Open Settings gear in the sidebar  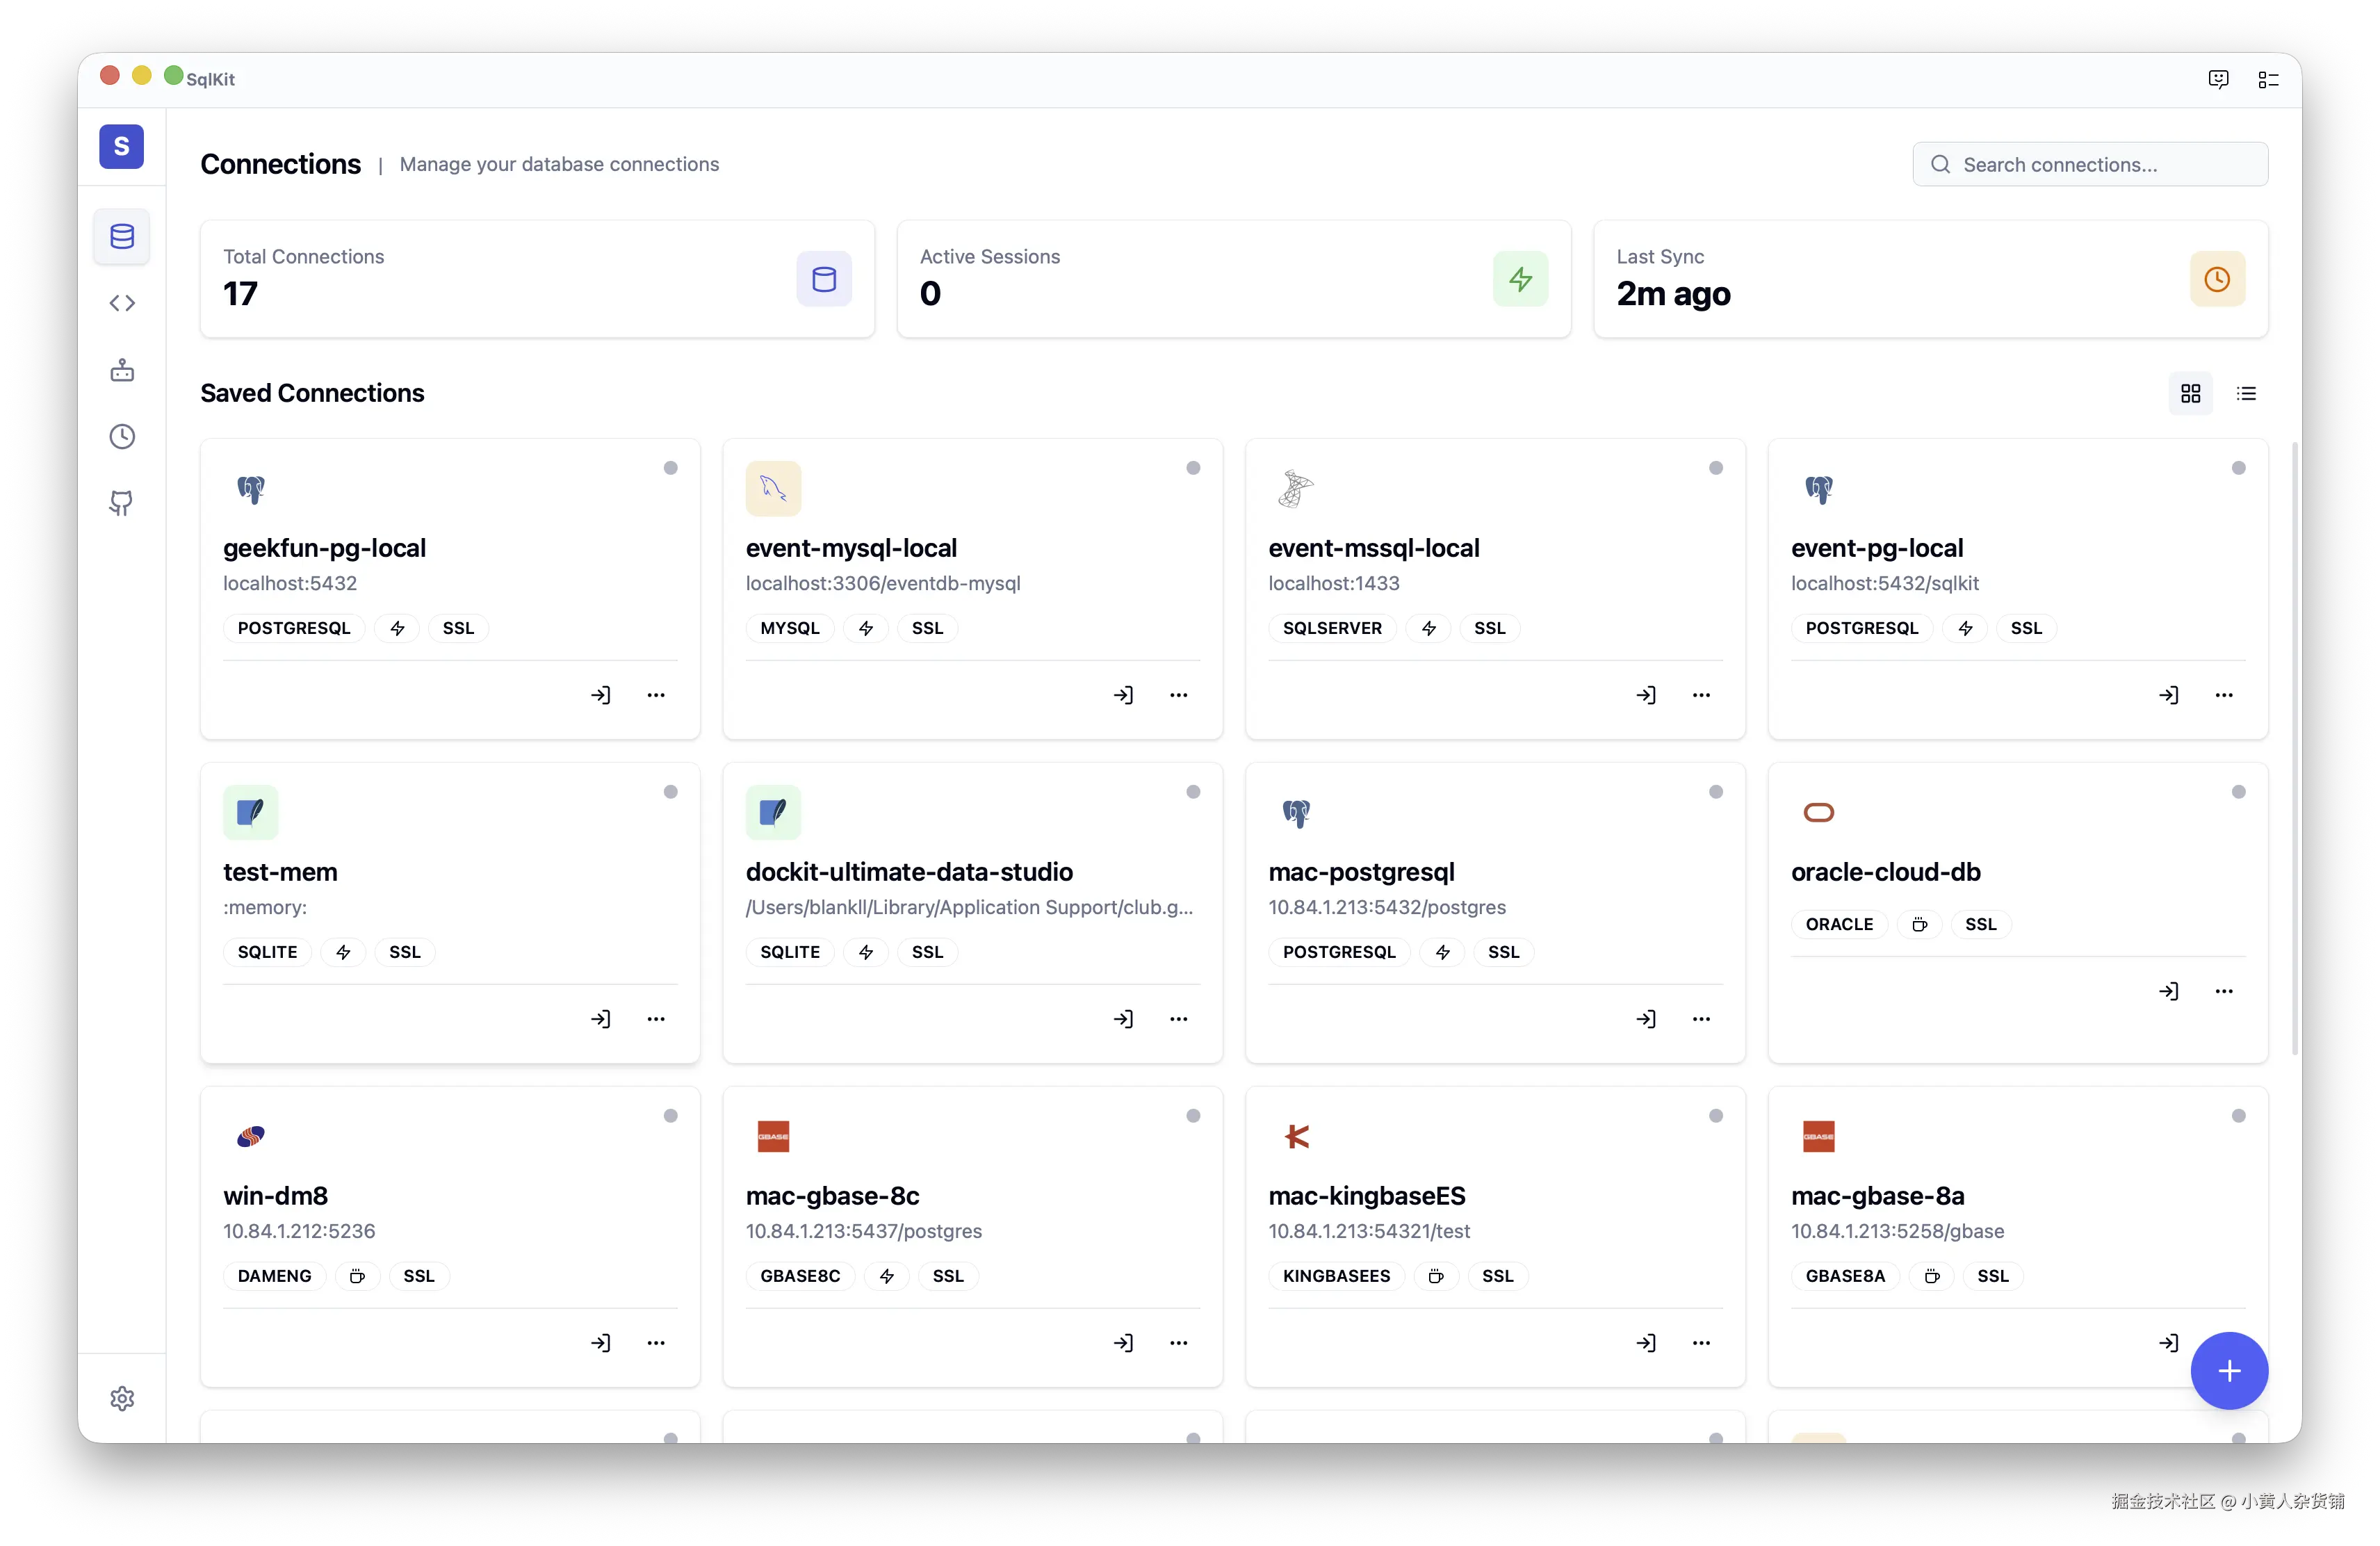coord(122,1398)
